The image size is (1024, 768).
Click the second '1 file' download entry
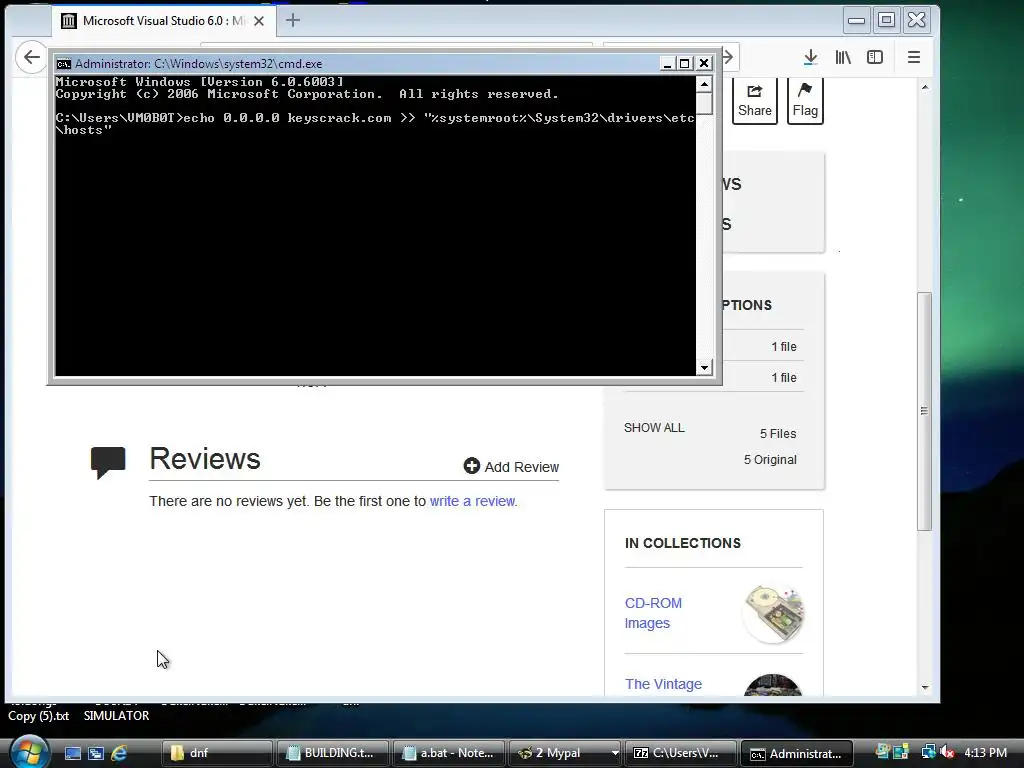pyautogui.click(x=784, y=377)
